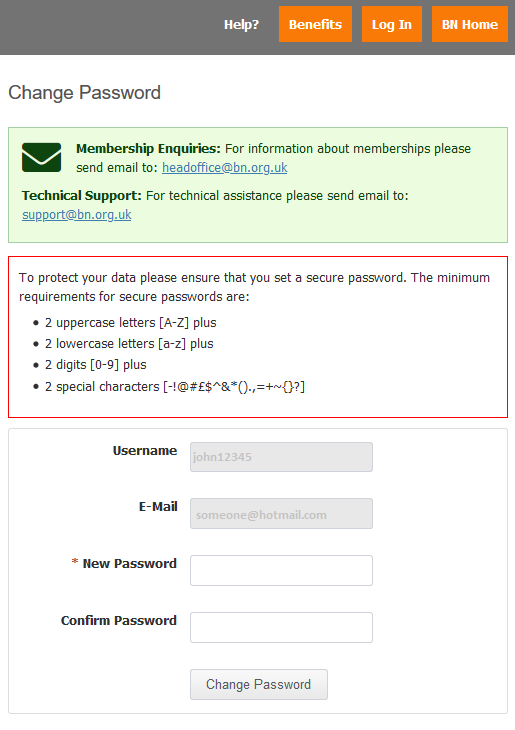Screen dimensions: 515x730
Task: Click the special characters requirement bullet
Action: (x=175, y=386)
